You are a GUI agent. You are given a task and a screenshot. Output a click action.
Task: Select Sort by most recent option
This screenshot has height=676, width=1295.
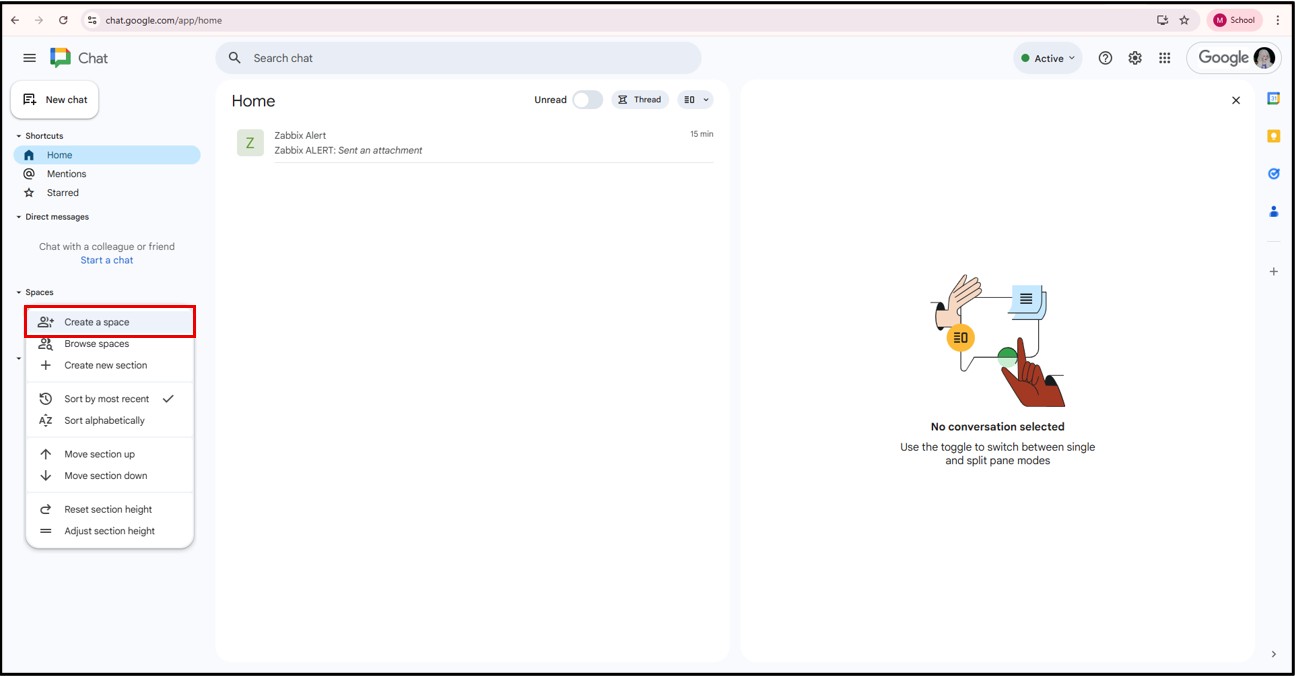[x=107, y=399]
